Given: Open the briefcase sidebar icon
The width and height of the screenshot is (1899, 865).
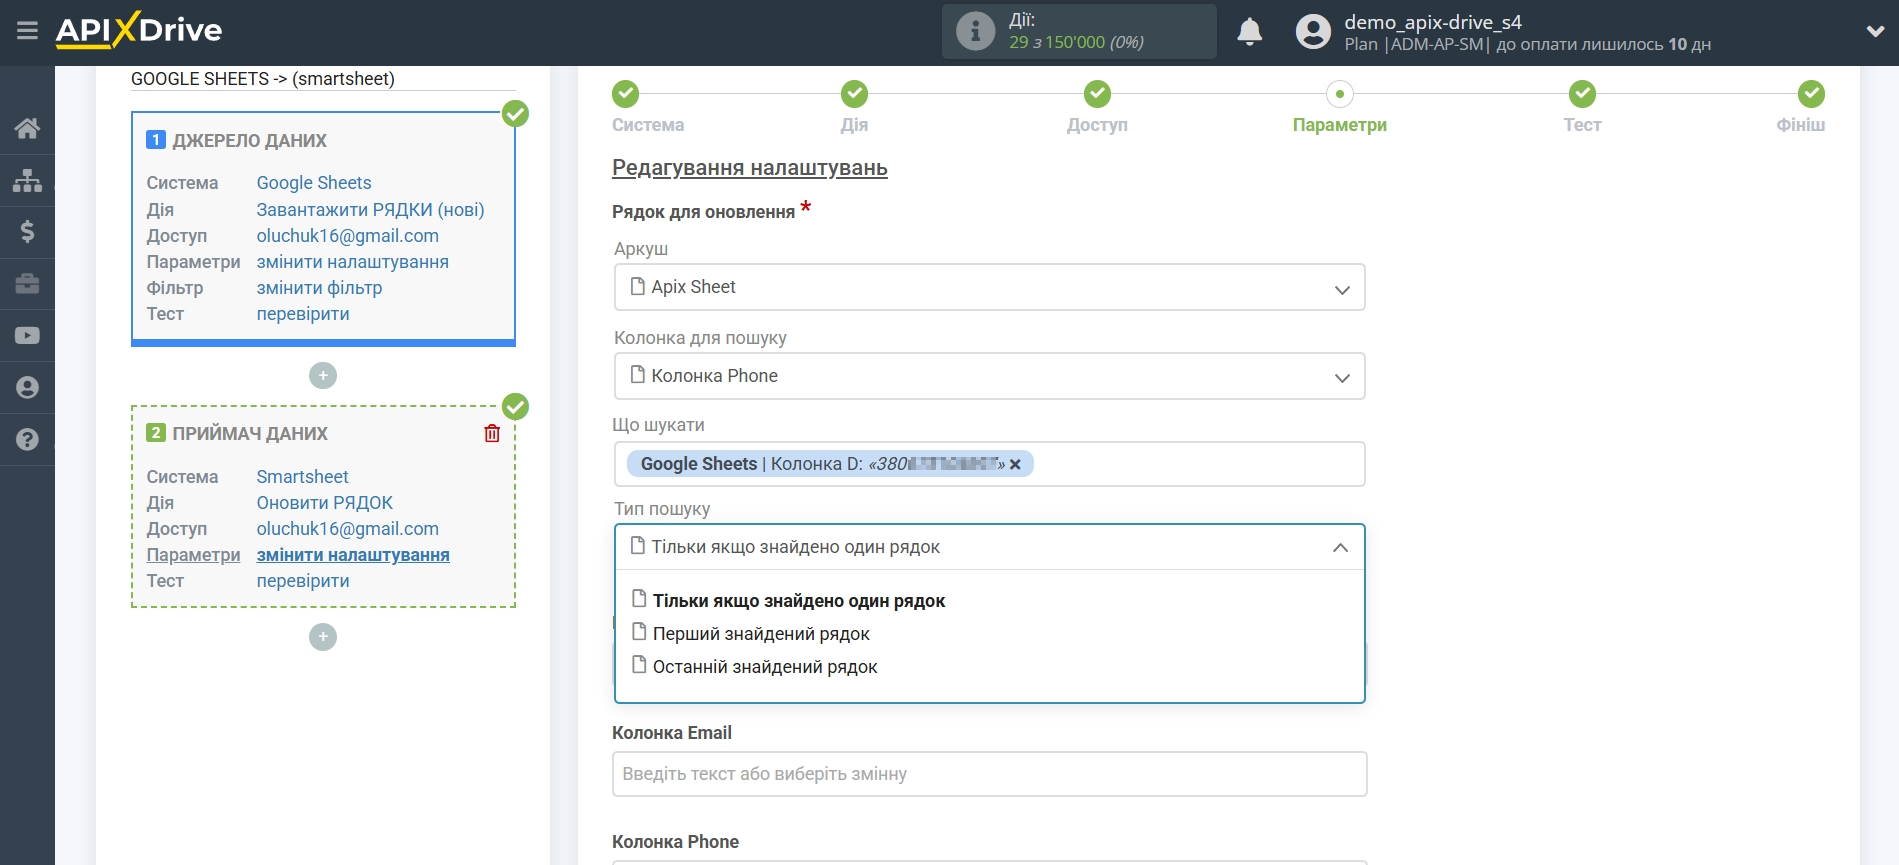Looking at the screenshot, I should (x=27, y=284).
